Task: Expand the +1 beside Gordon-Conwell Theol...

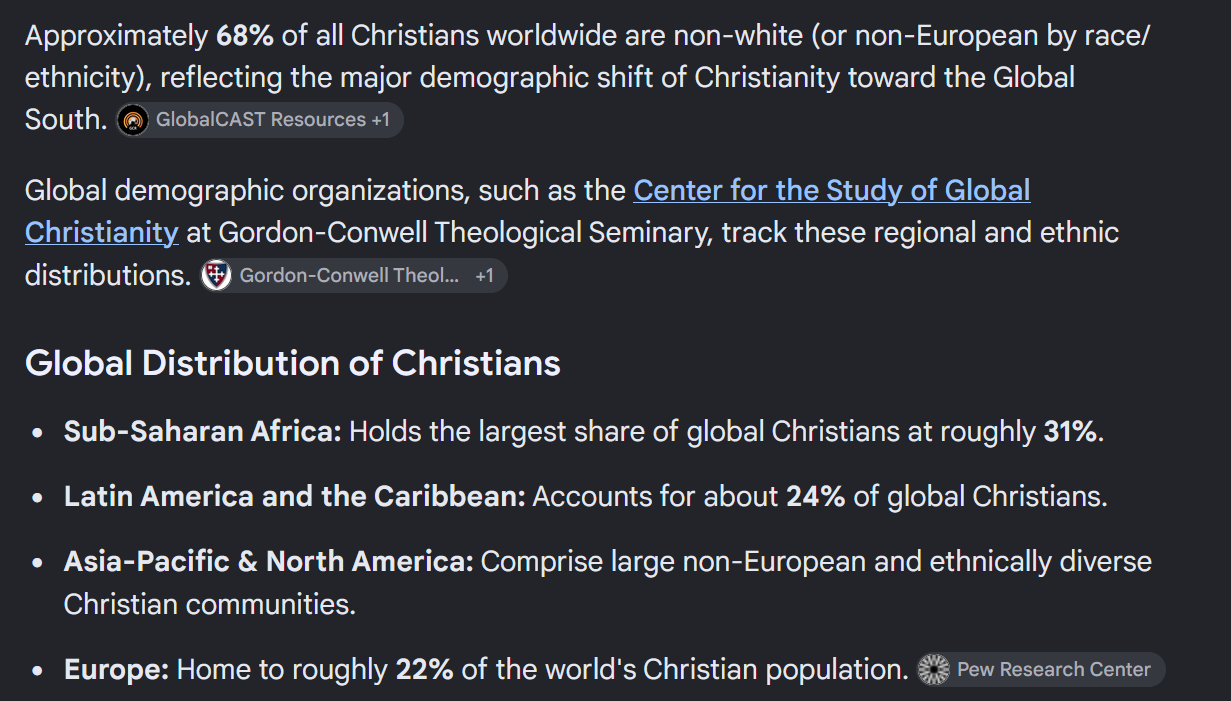Action: coord(484,276)
